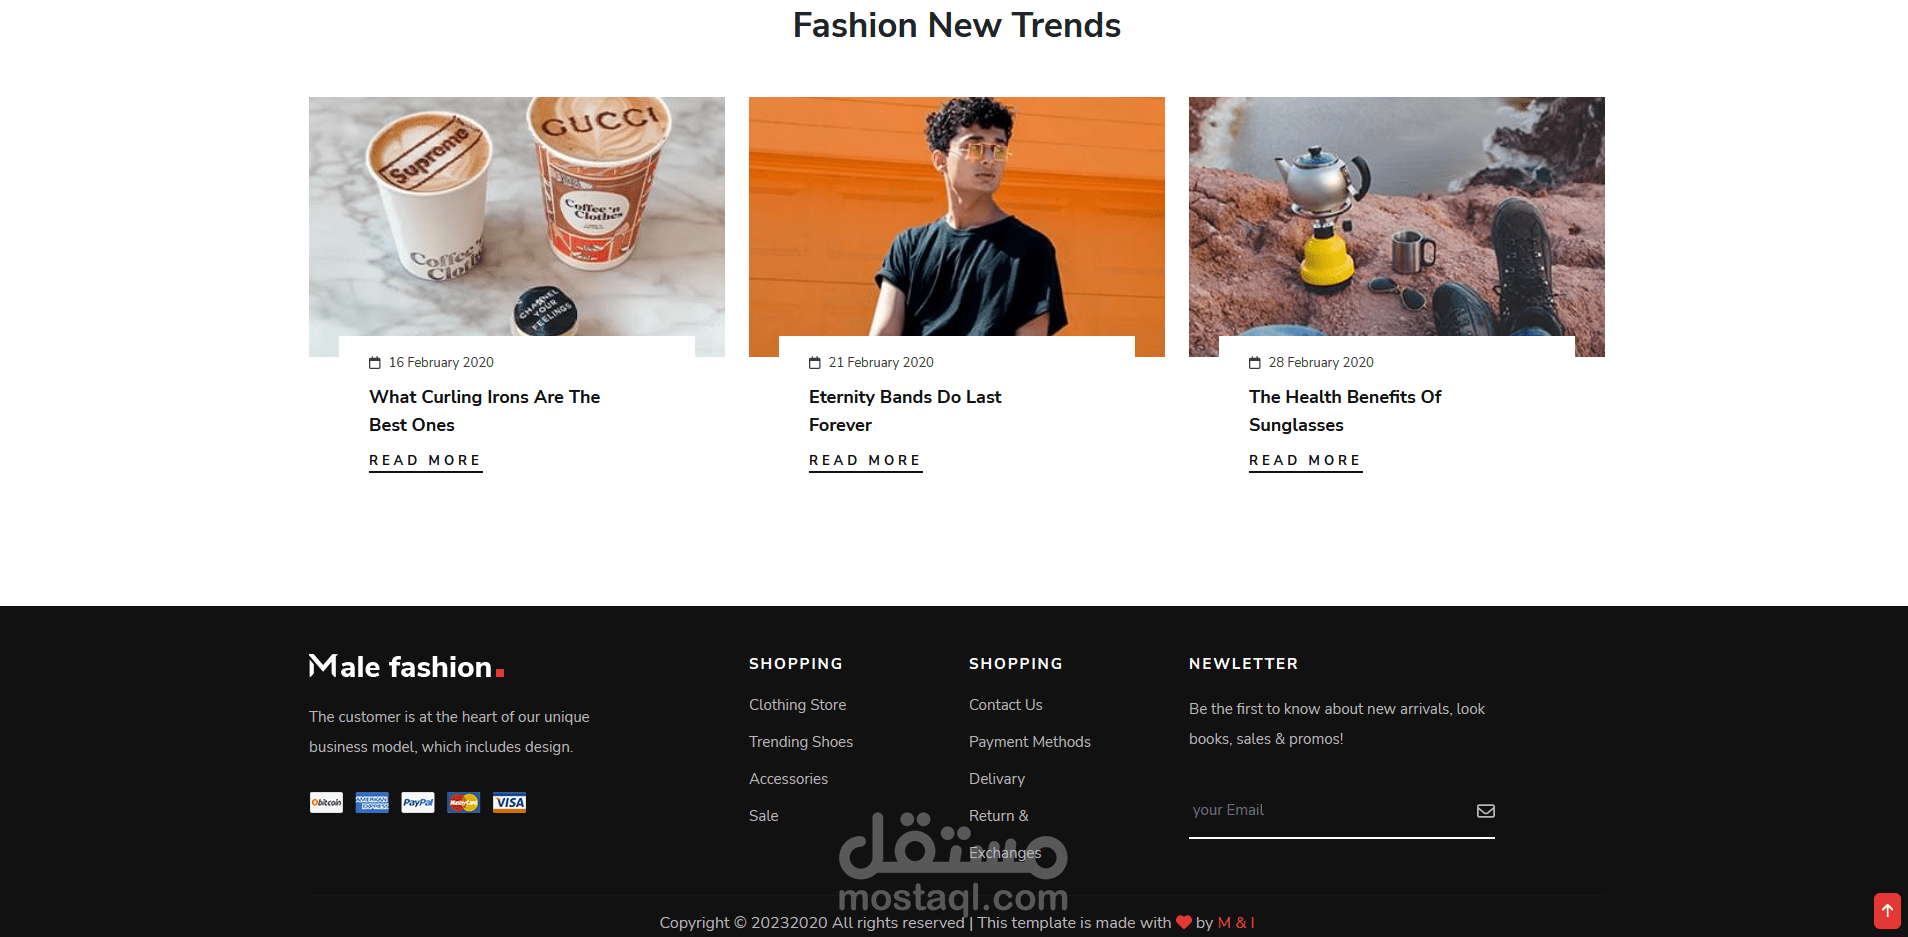
Task: Open the orange wall man thumbnail
Action: pyautogui.click(x=957, y=217)
